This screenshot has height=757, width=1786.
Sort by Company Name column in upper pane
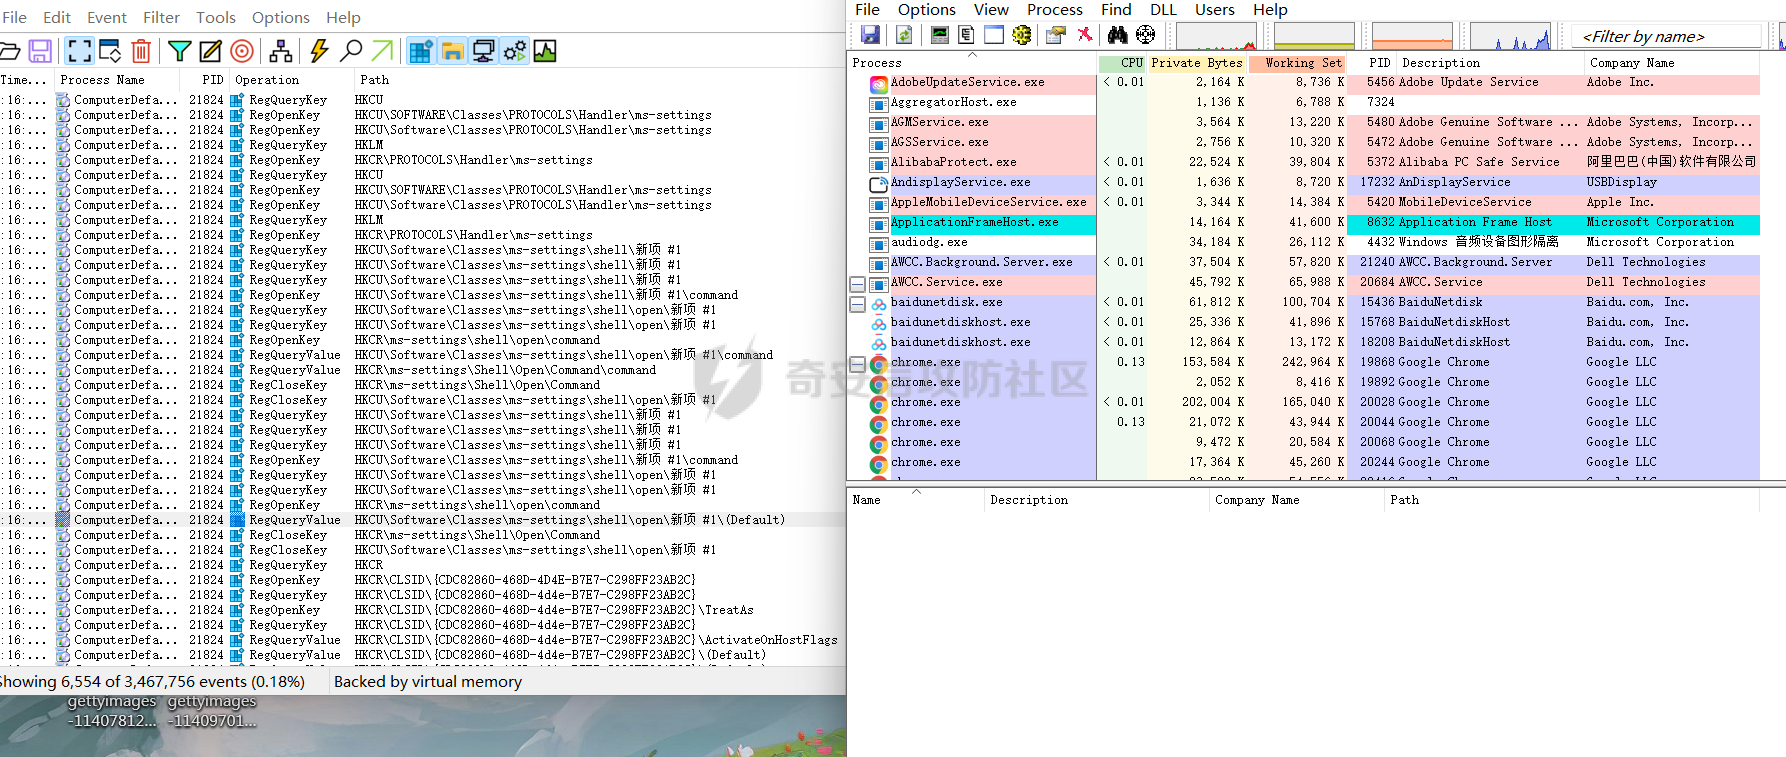1671,63
